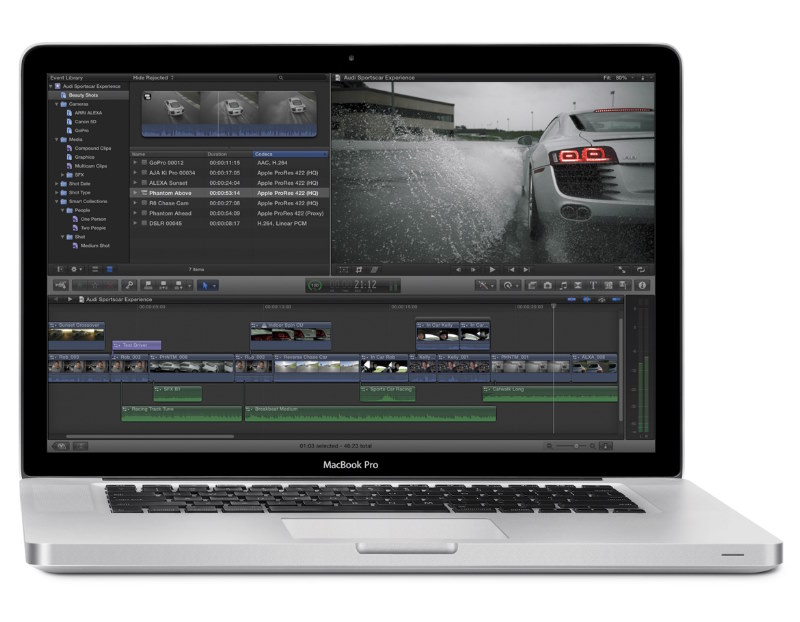Select Beauty Shots in Event Library
Screen dimensions: 800x622
[88, 95]
